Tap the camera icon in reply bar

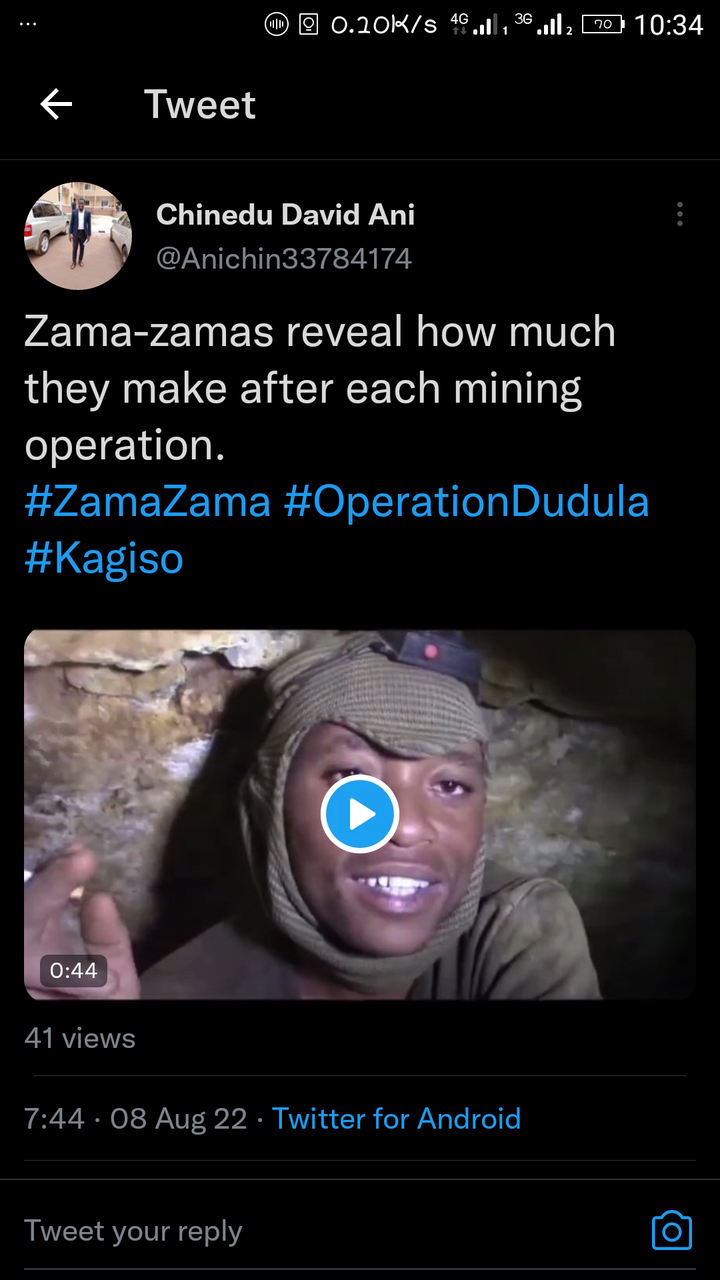[x=671, y=1230]
